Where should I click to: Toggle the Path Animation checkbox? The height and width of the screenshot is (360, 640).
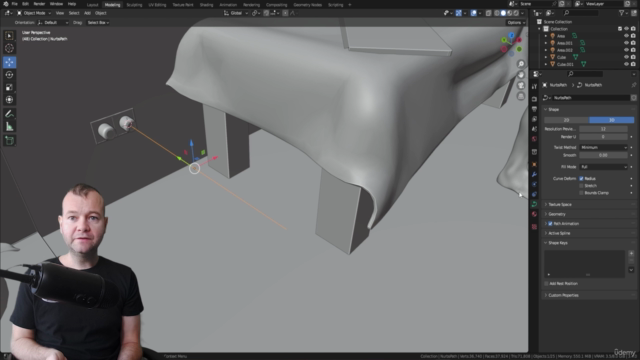coord(550,224)
